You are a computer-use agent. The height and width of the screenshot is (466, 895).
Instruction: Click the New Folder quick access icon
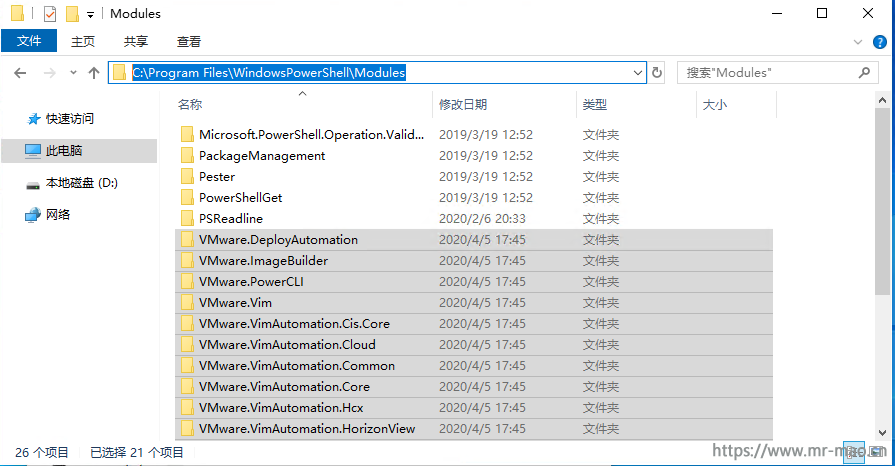coord(72,13)
